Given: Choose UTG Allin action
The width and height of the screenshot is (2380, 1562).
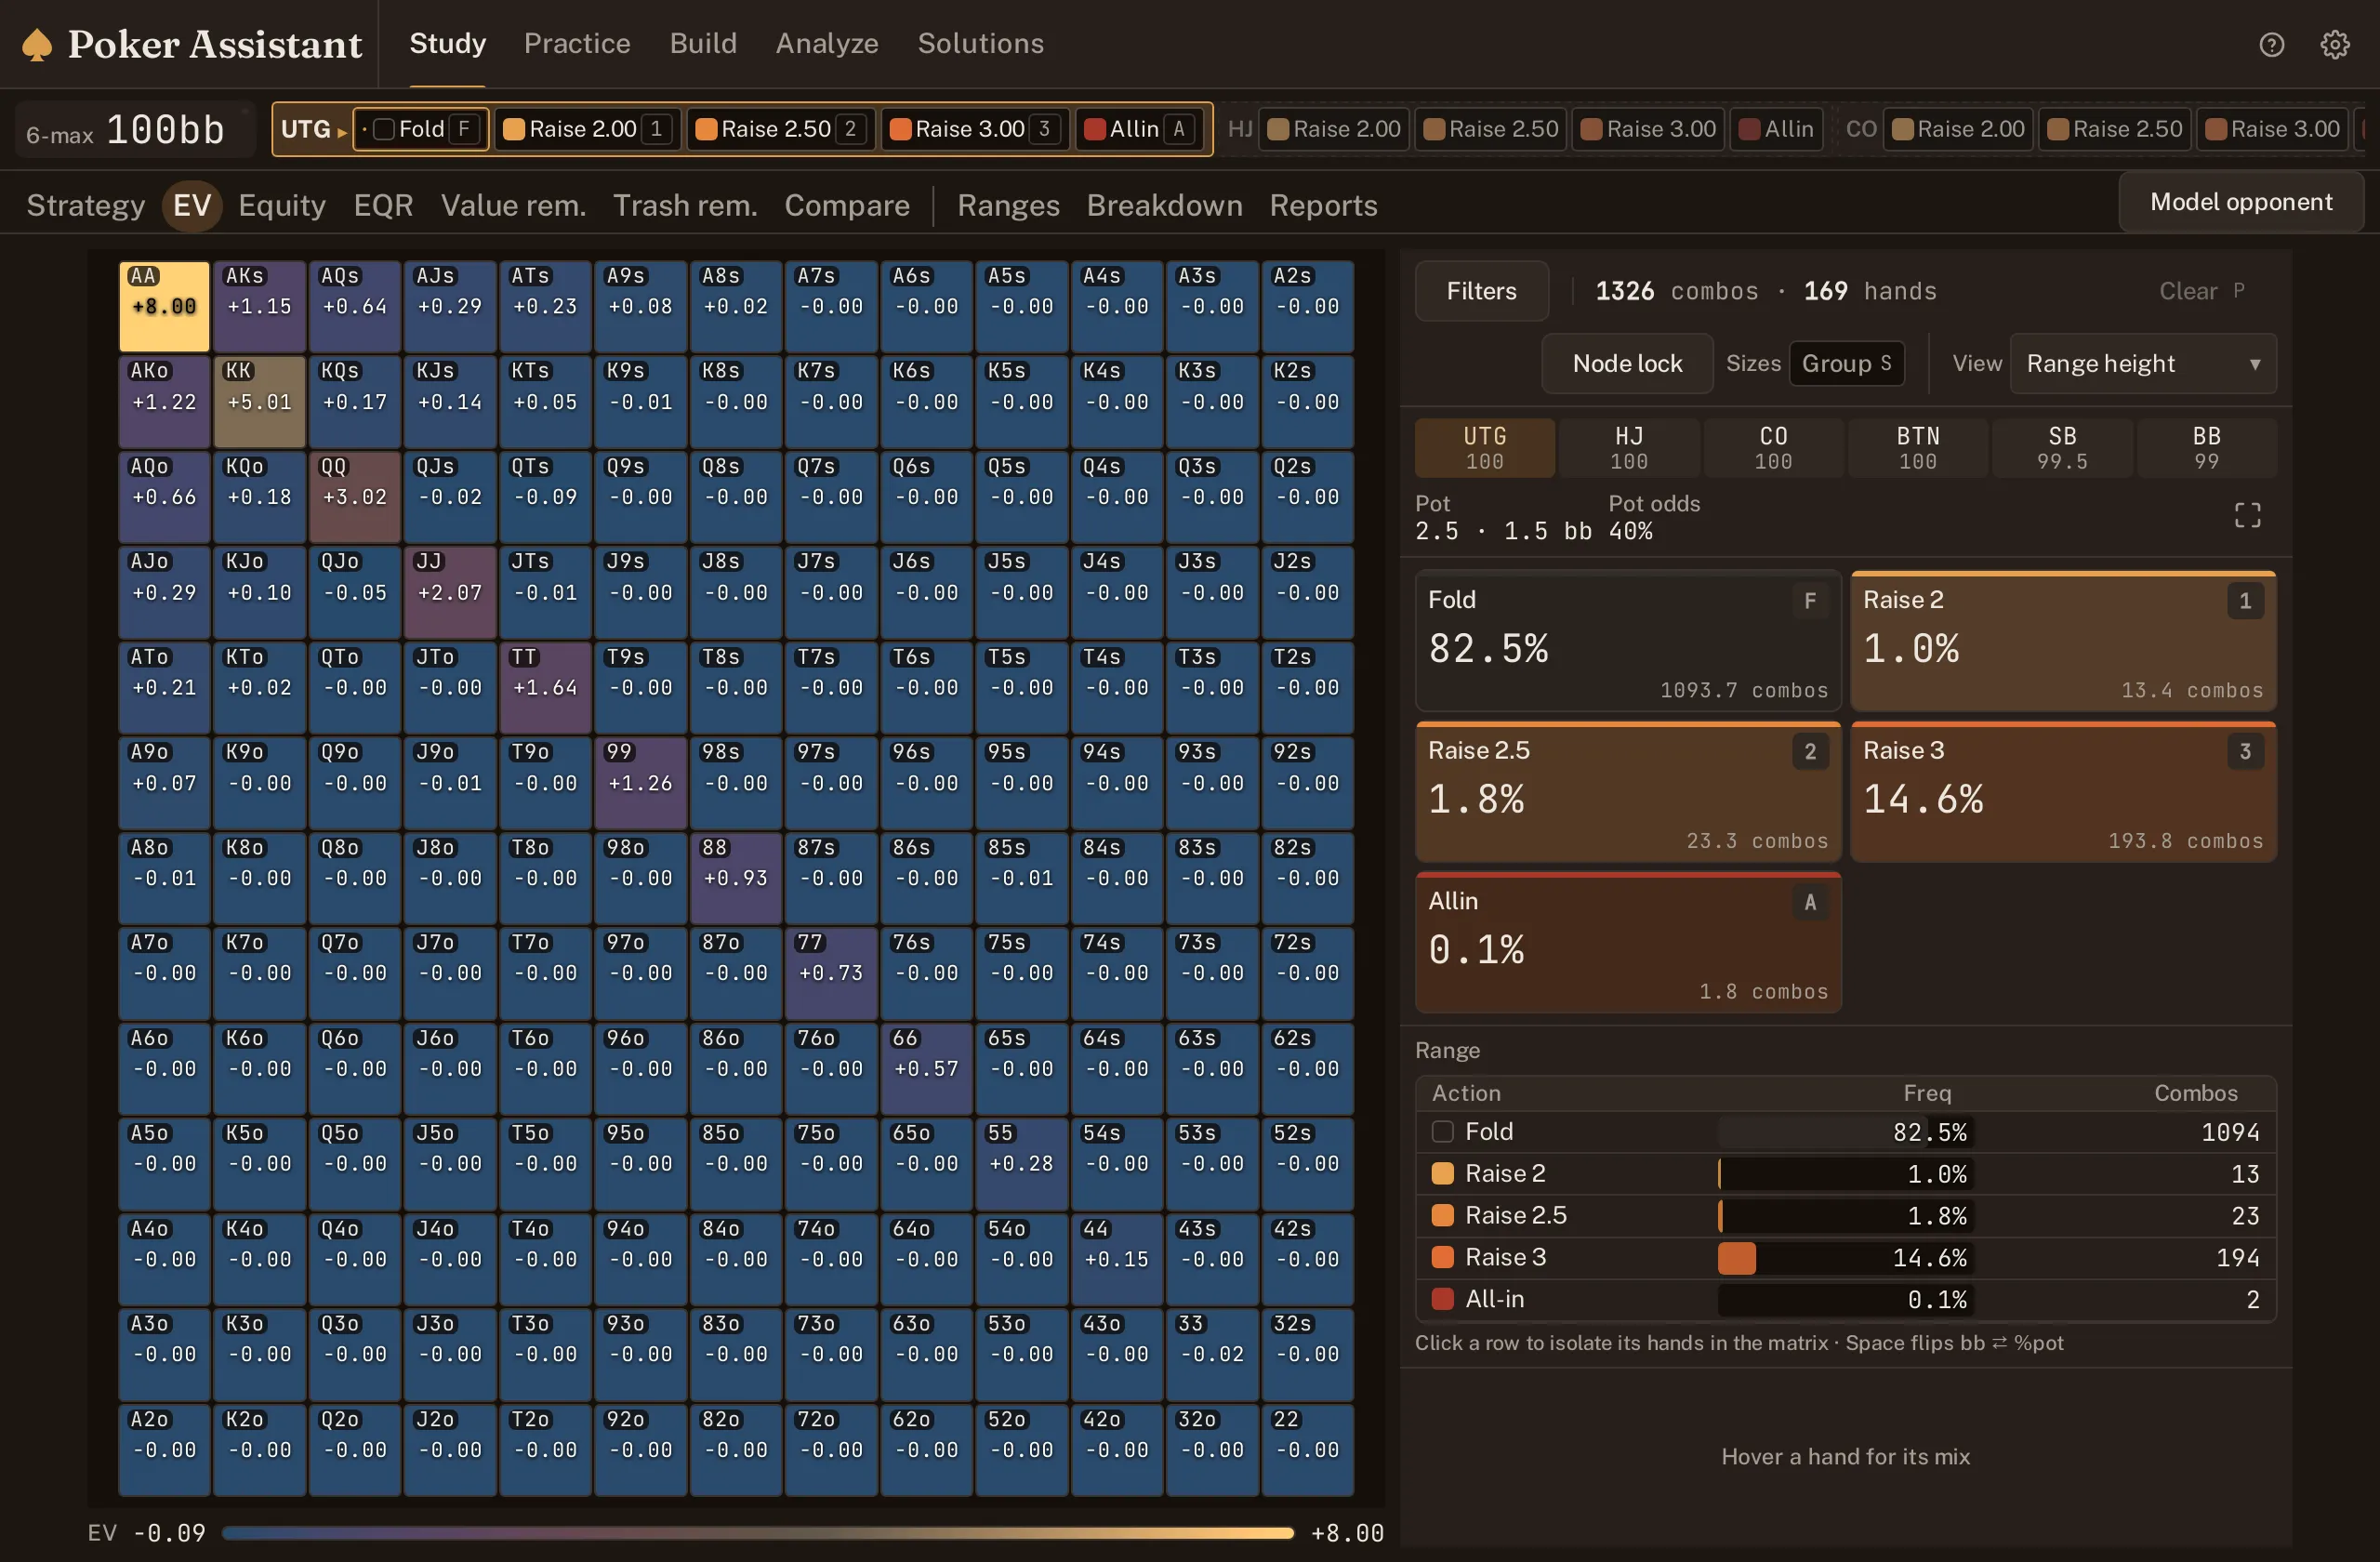Looking at the screenshot, I should 1140,129.
